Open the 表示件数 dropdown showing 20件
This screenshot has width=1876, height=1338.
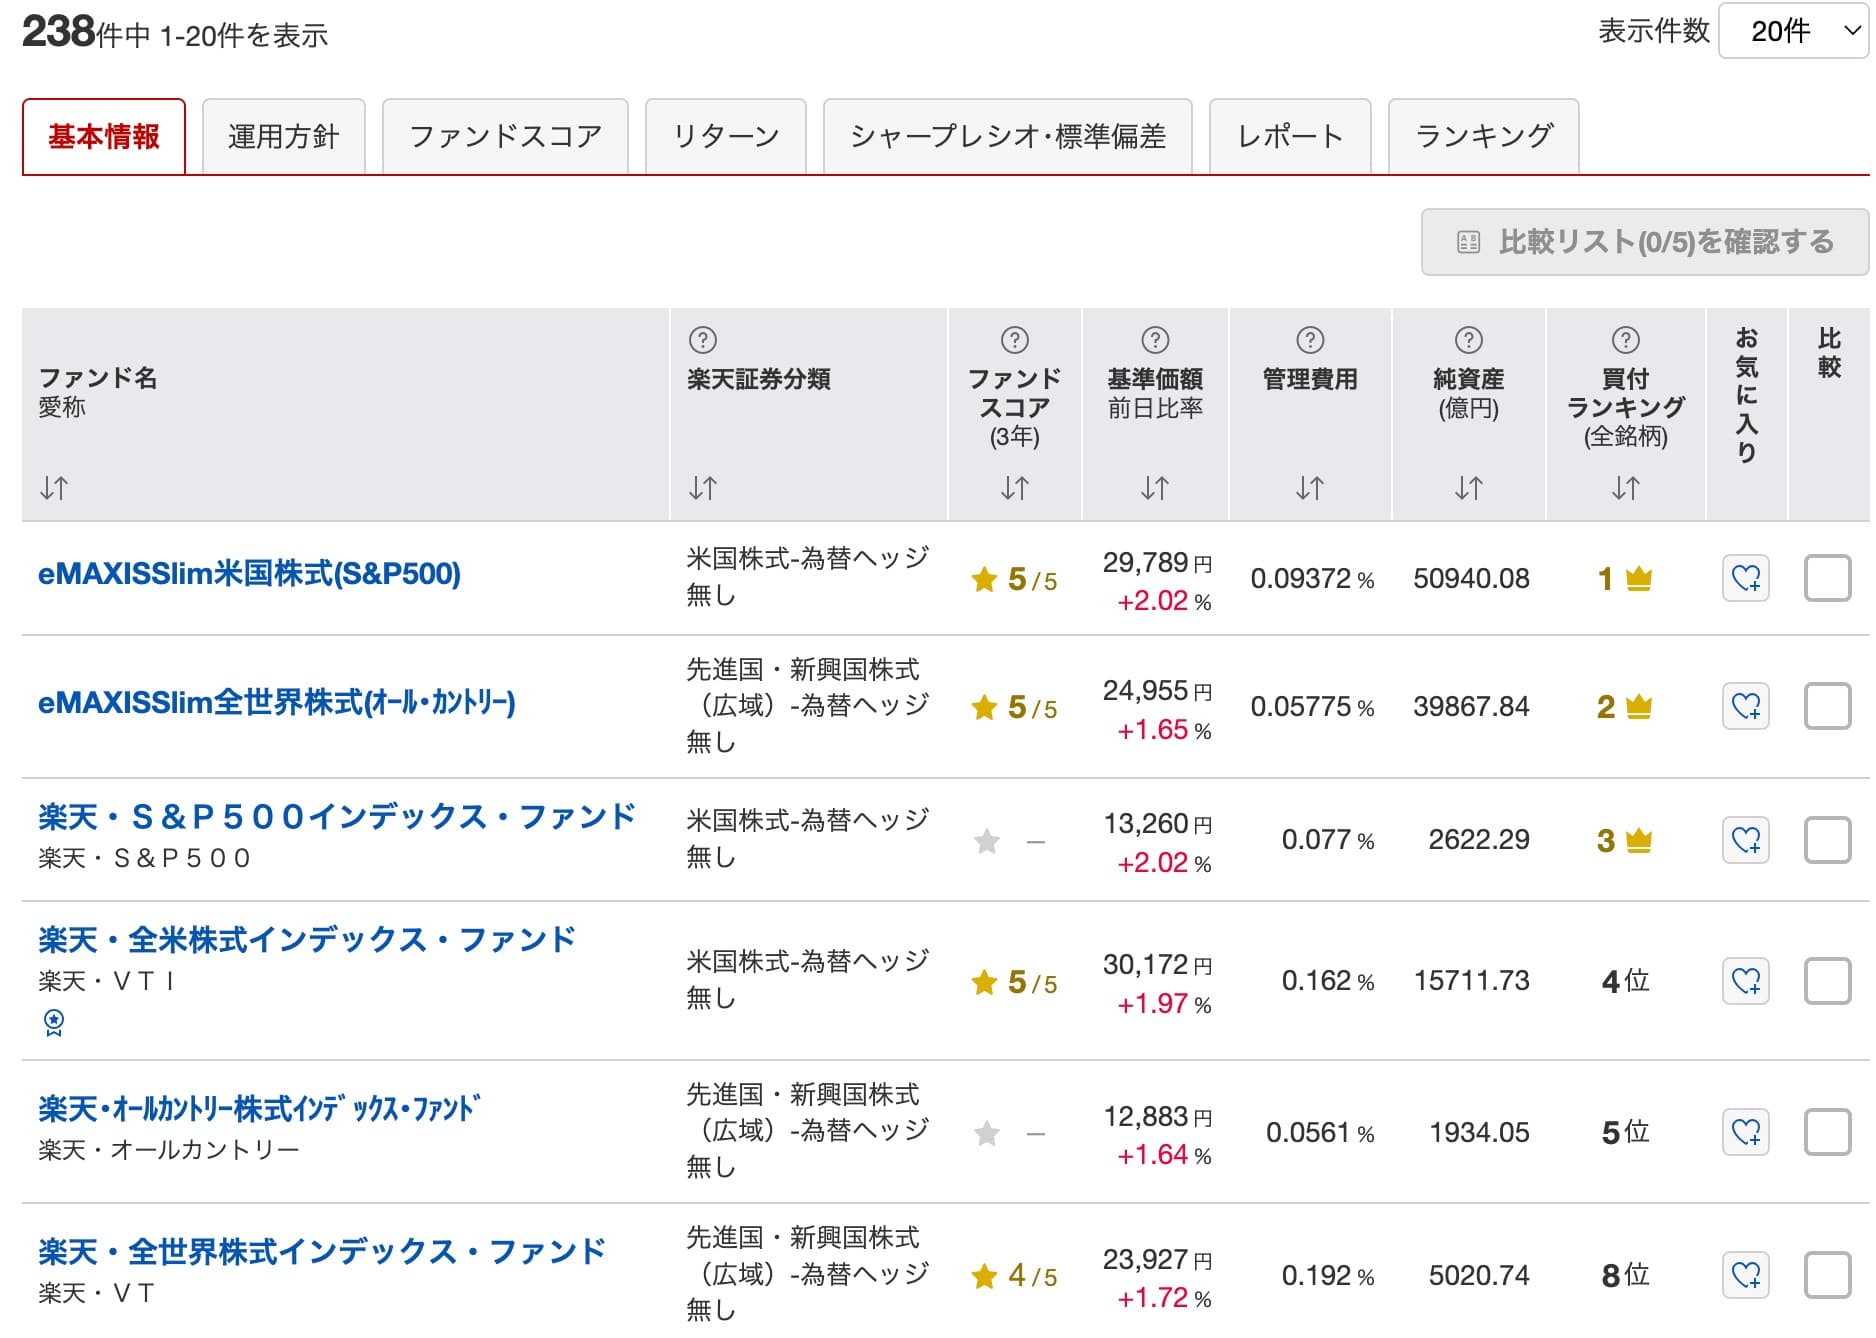pos(1793,31)
